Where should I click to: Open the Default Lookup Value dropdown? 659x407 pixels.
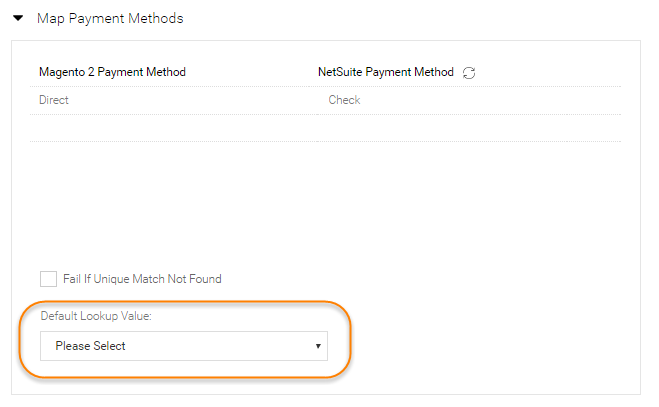[184, 346]
